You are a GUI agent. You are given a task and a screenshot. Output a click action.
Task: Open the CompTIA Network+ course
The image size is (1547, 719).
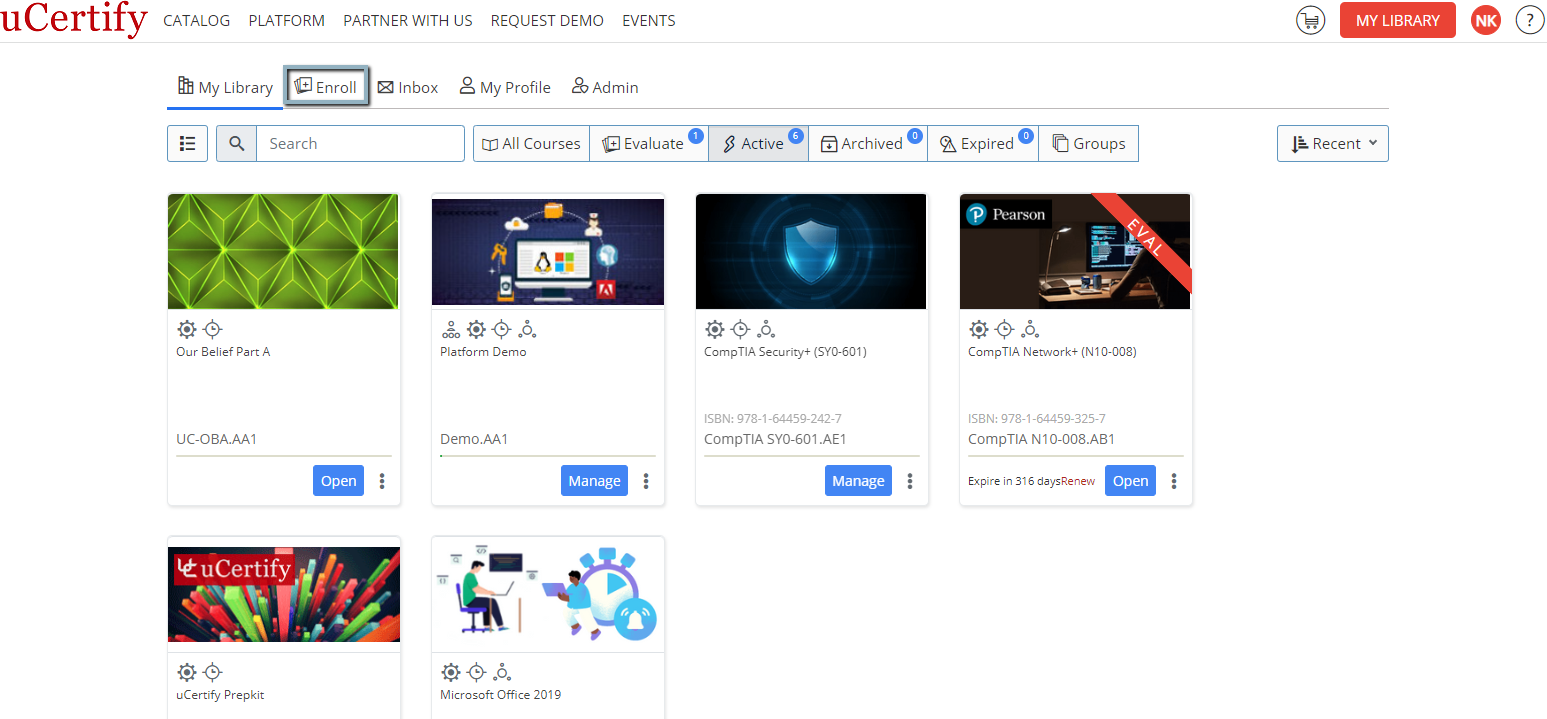pos(1130,481)
